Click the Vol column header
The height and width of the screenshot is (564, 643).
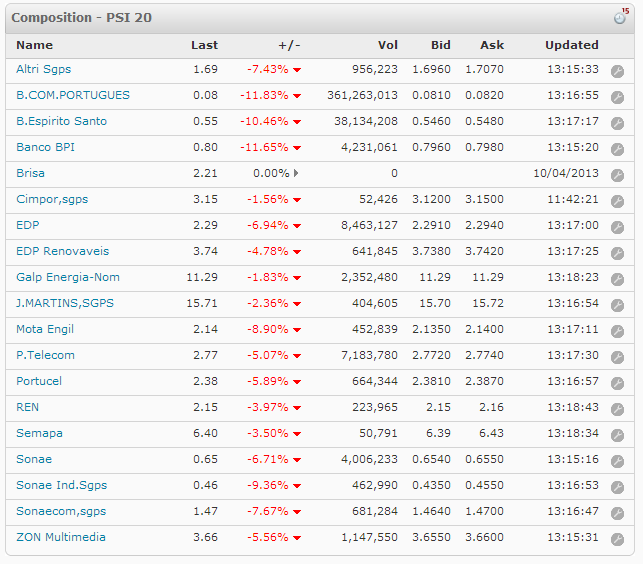tap(388, 45)
